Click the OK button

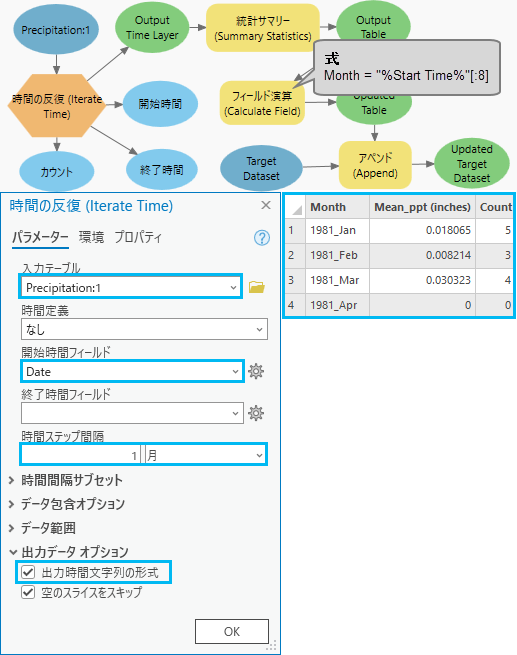232,631
